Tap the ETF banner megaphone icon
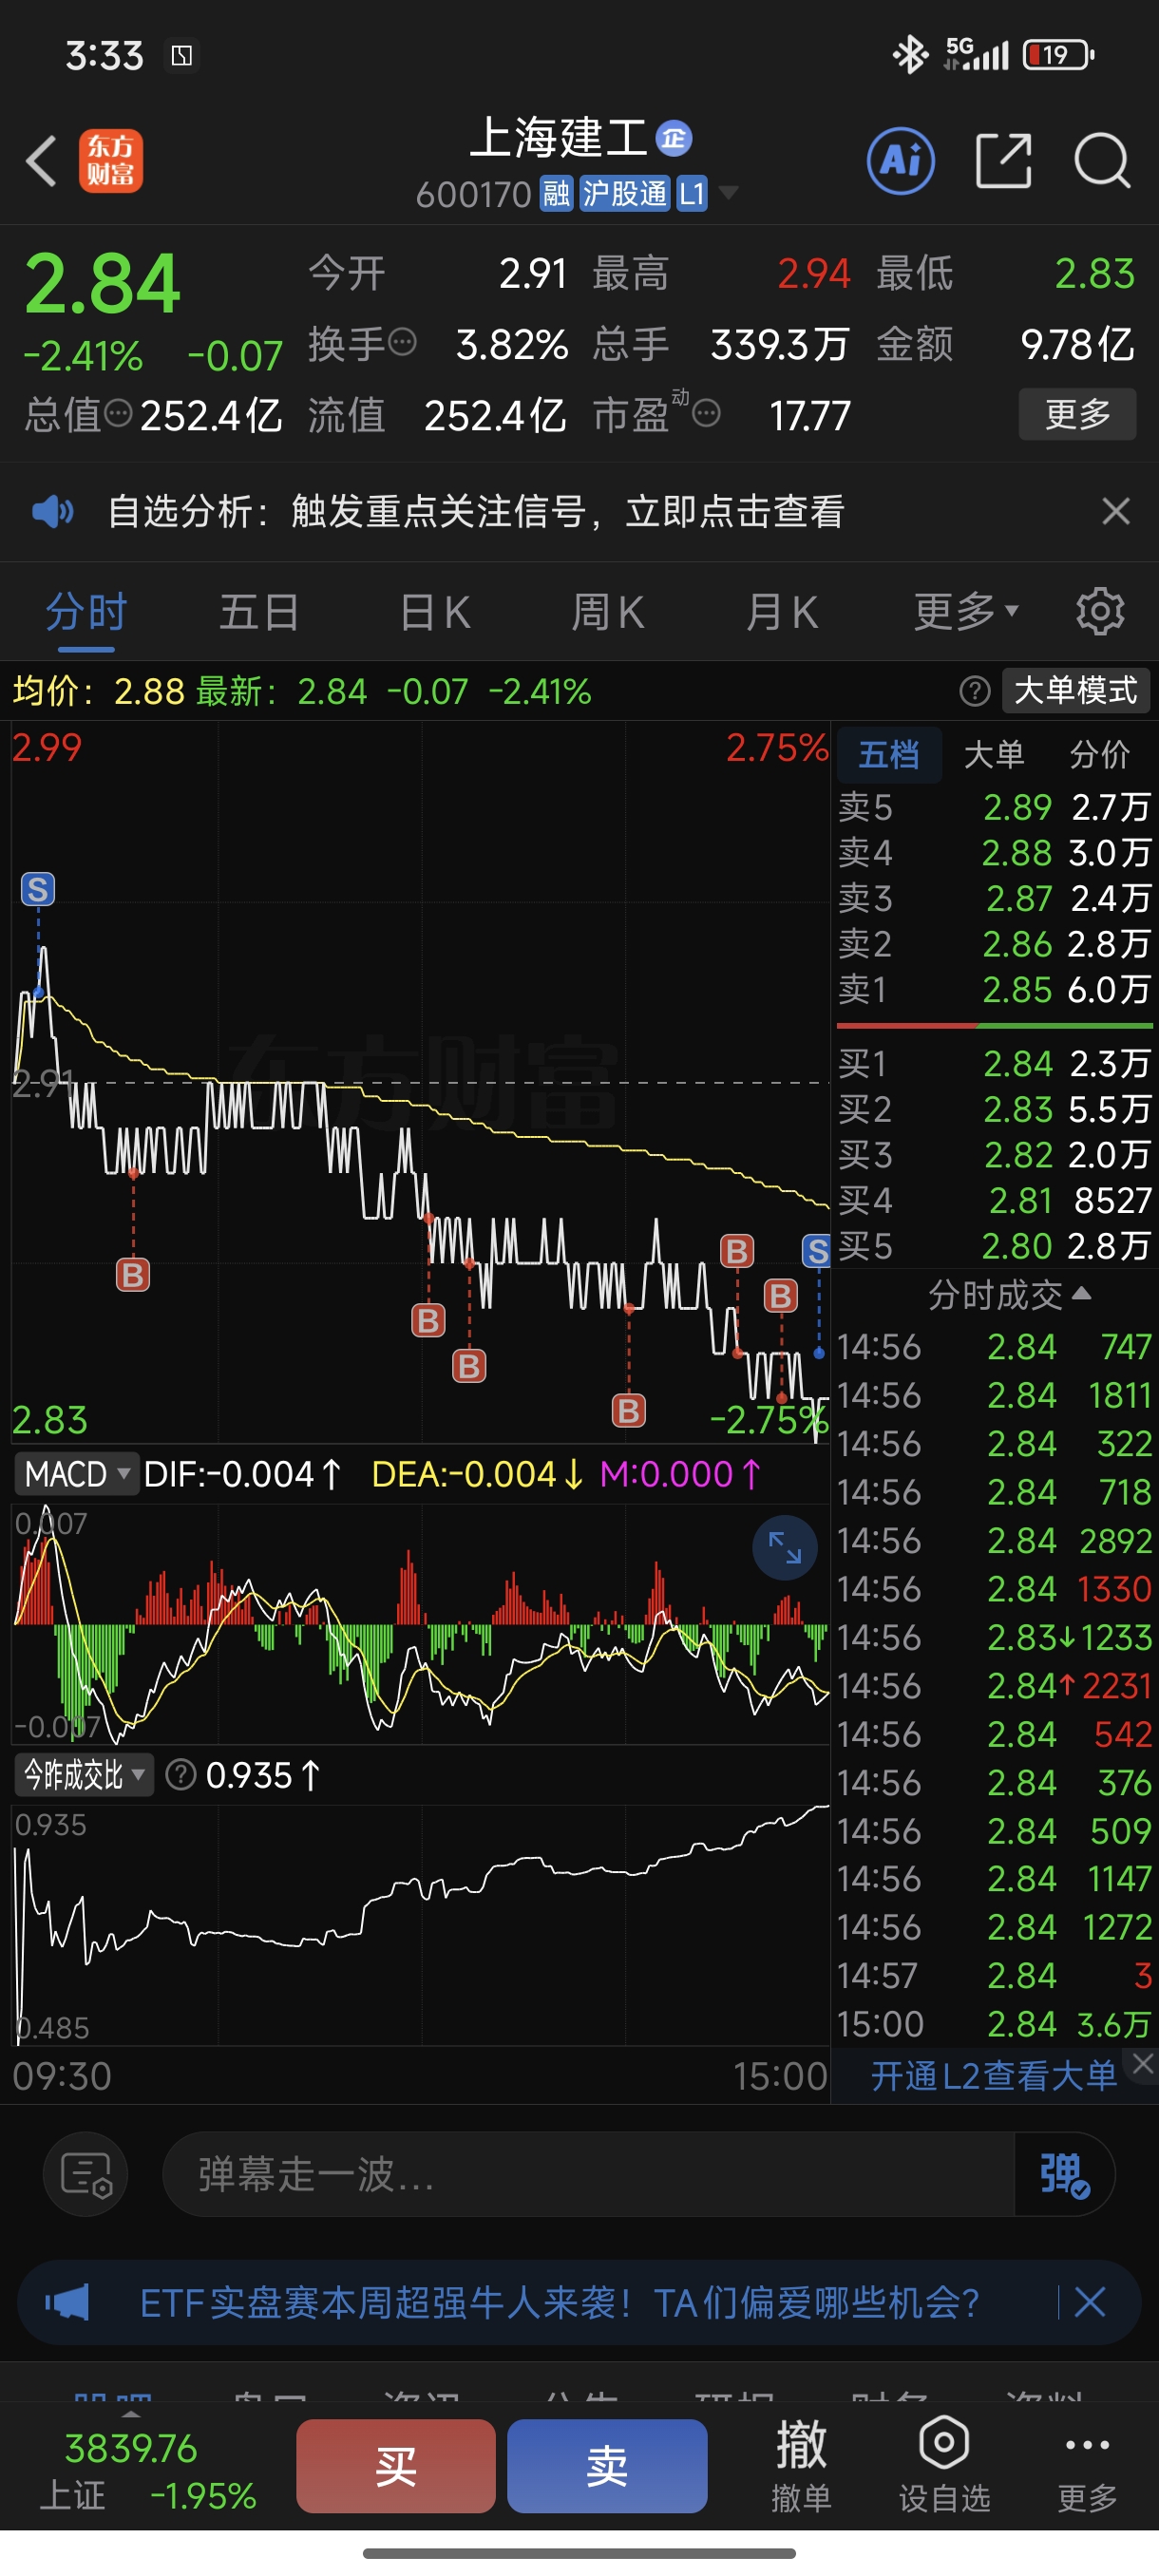 [x=68, y=2302]
